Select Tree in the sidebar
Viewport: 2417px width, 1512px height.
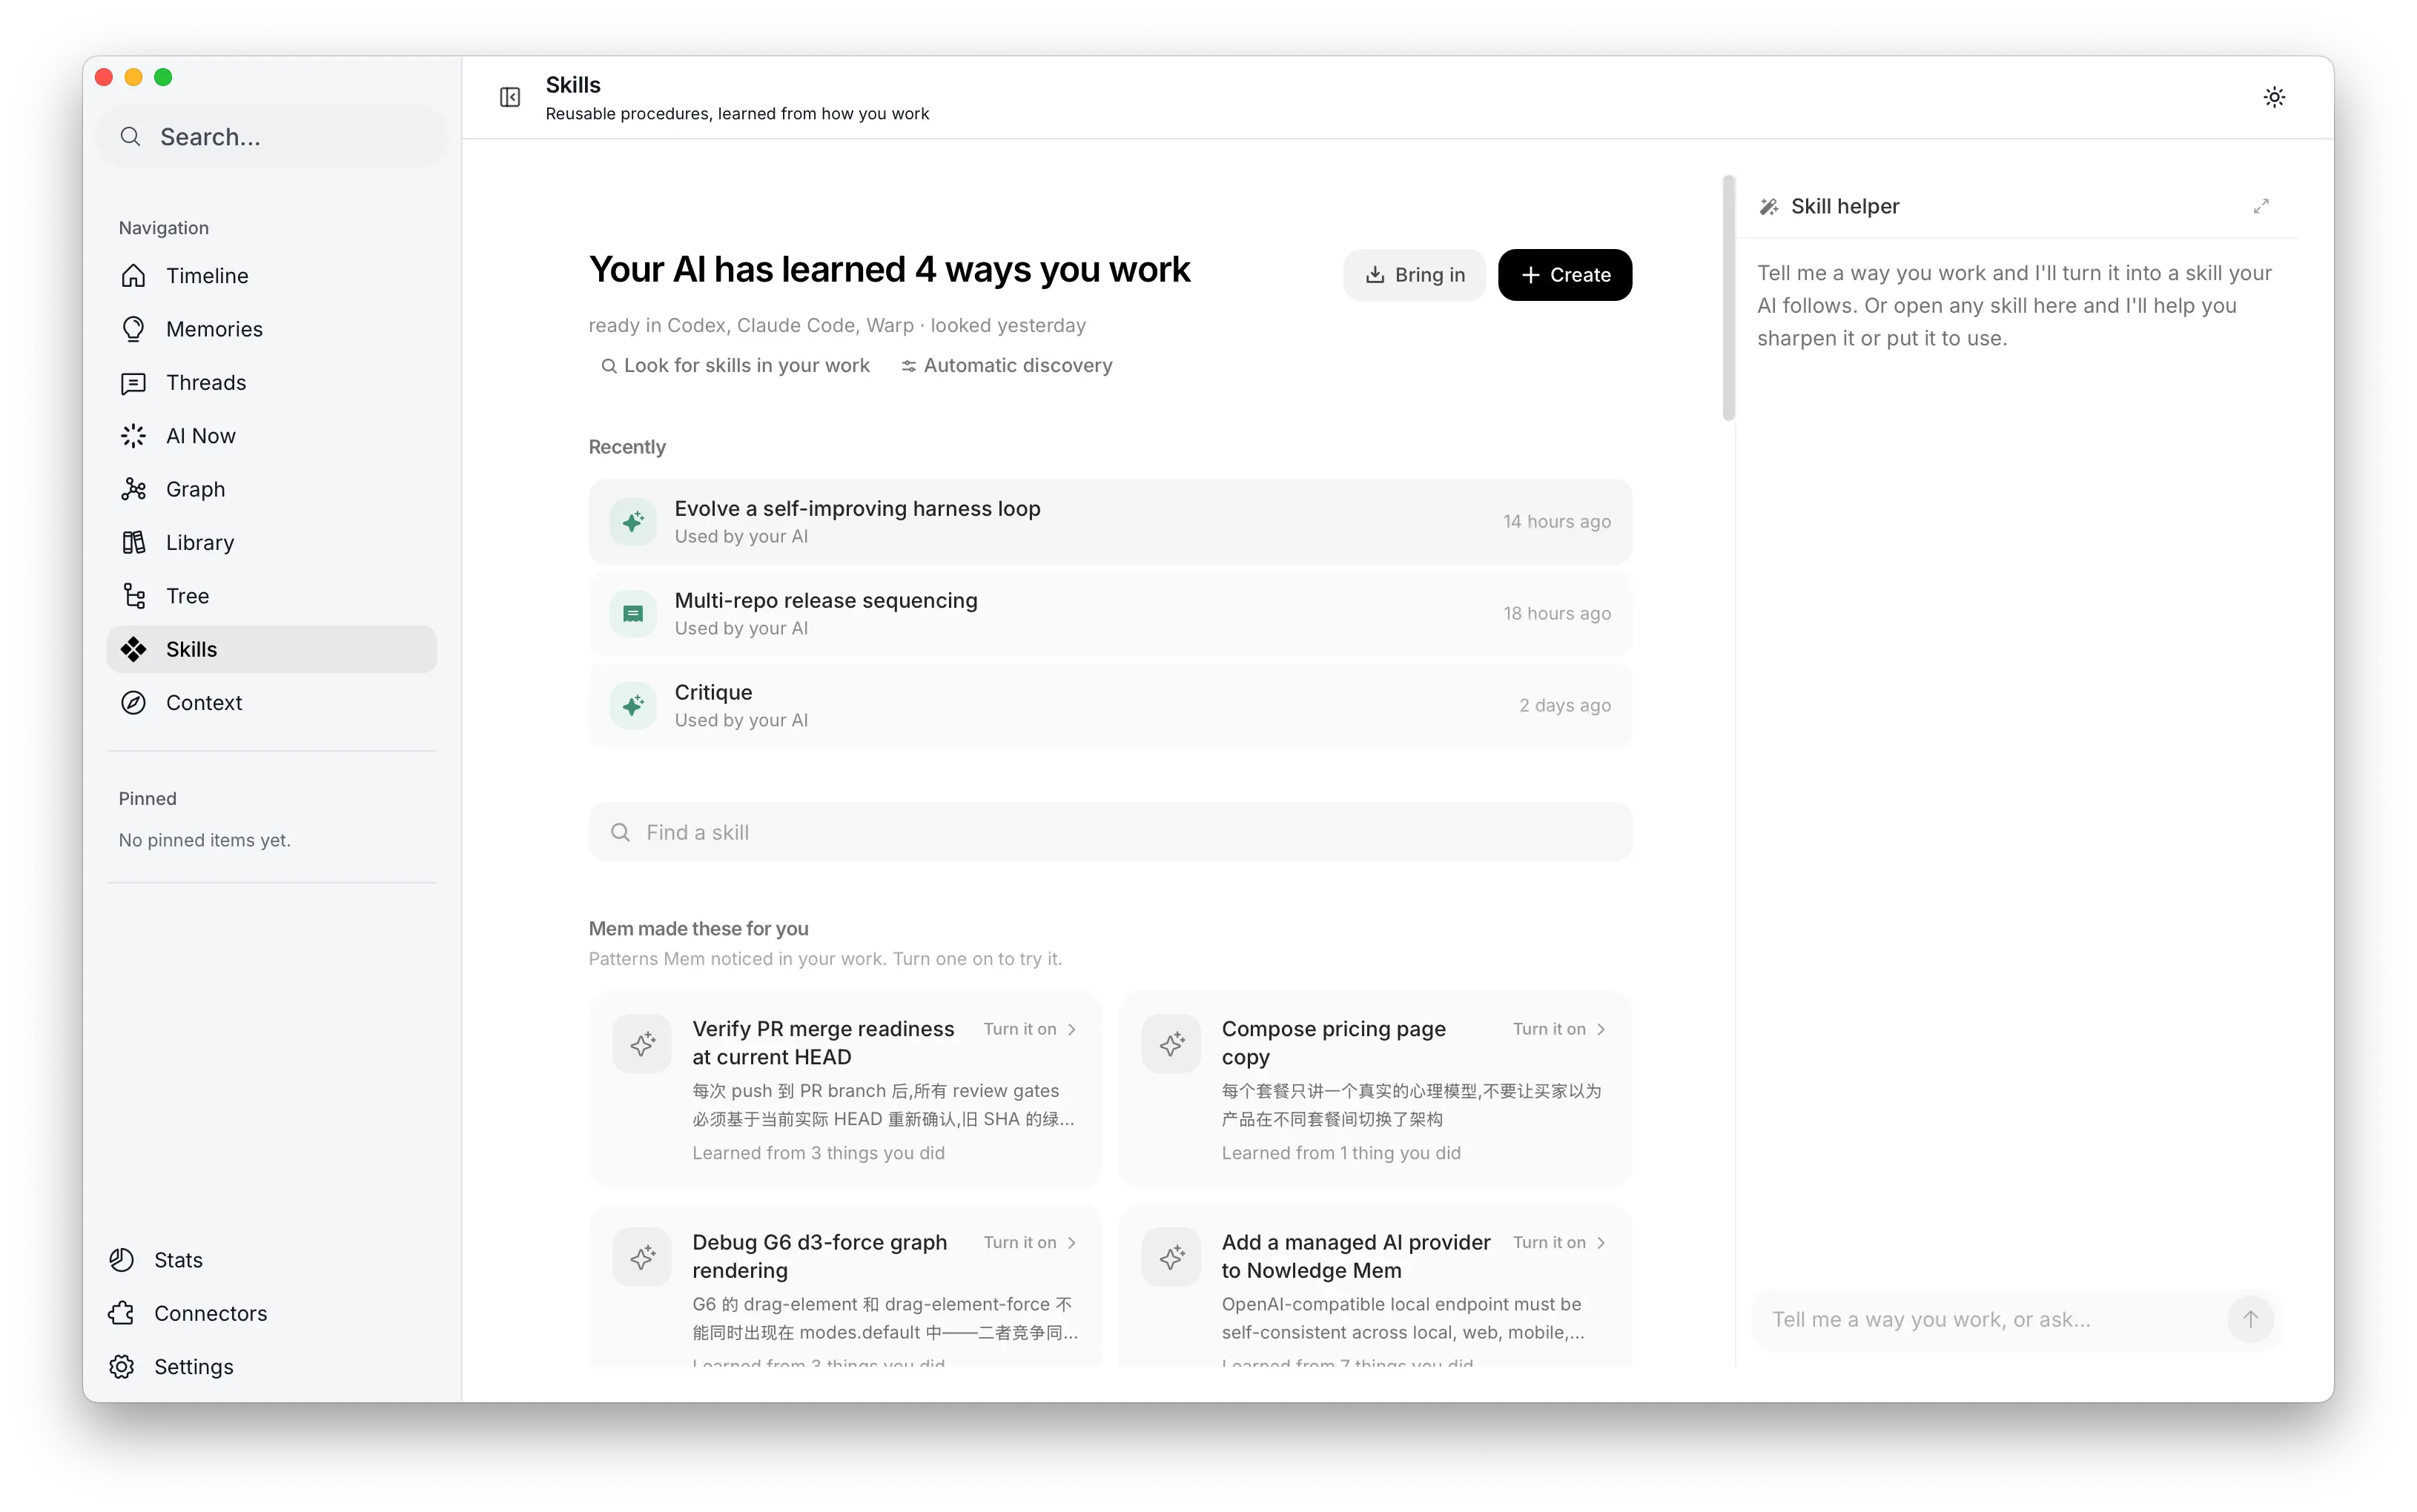click(272, 596)
